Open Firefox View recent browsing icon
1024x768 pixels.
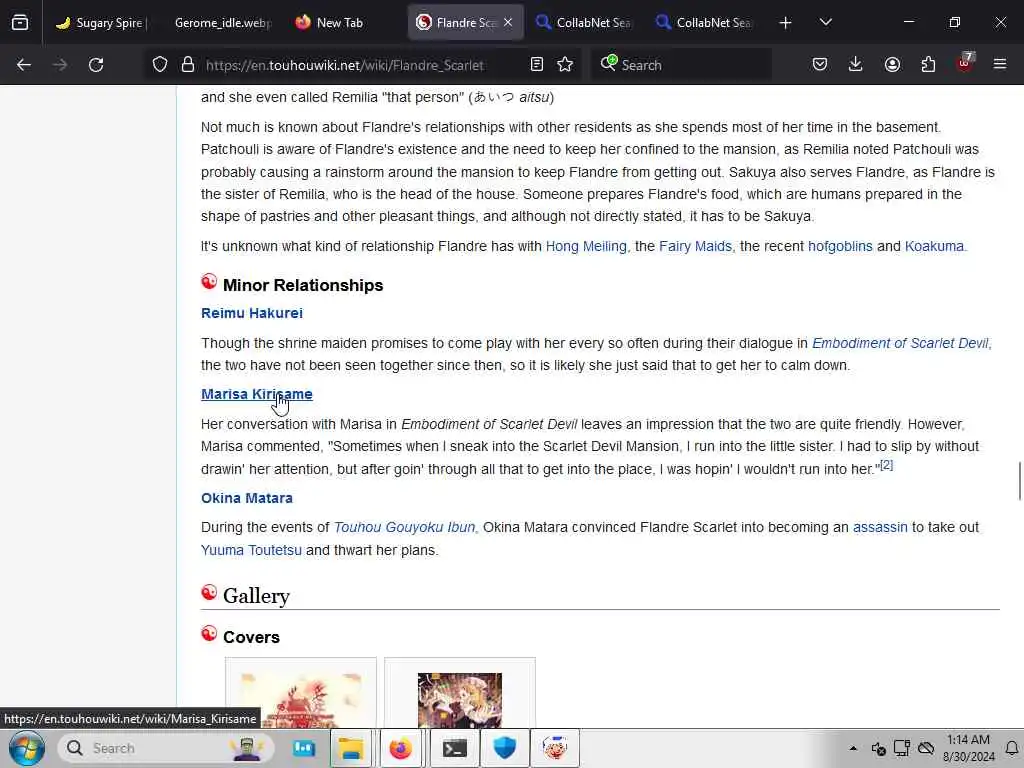pos(20,23)
